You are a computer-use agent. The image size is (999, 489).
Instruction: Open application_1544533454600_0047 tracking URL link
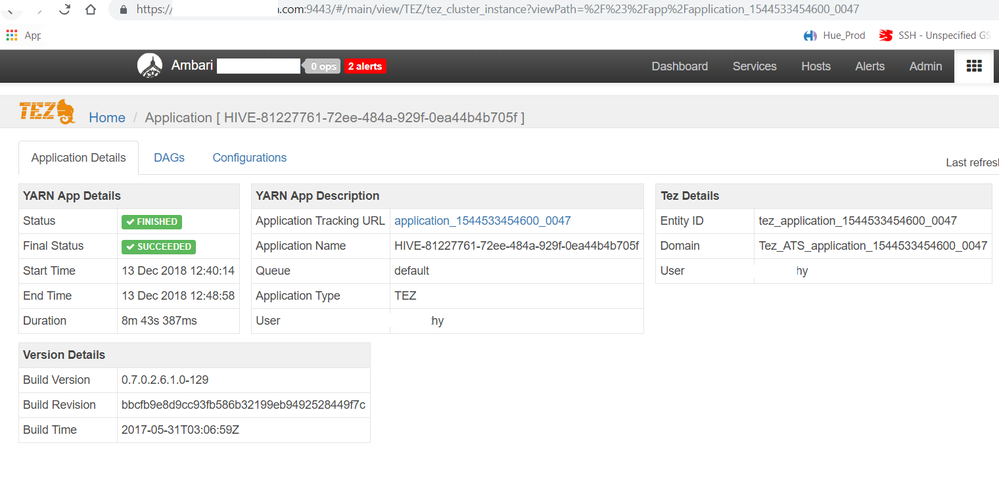pos(482,221)
